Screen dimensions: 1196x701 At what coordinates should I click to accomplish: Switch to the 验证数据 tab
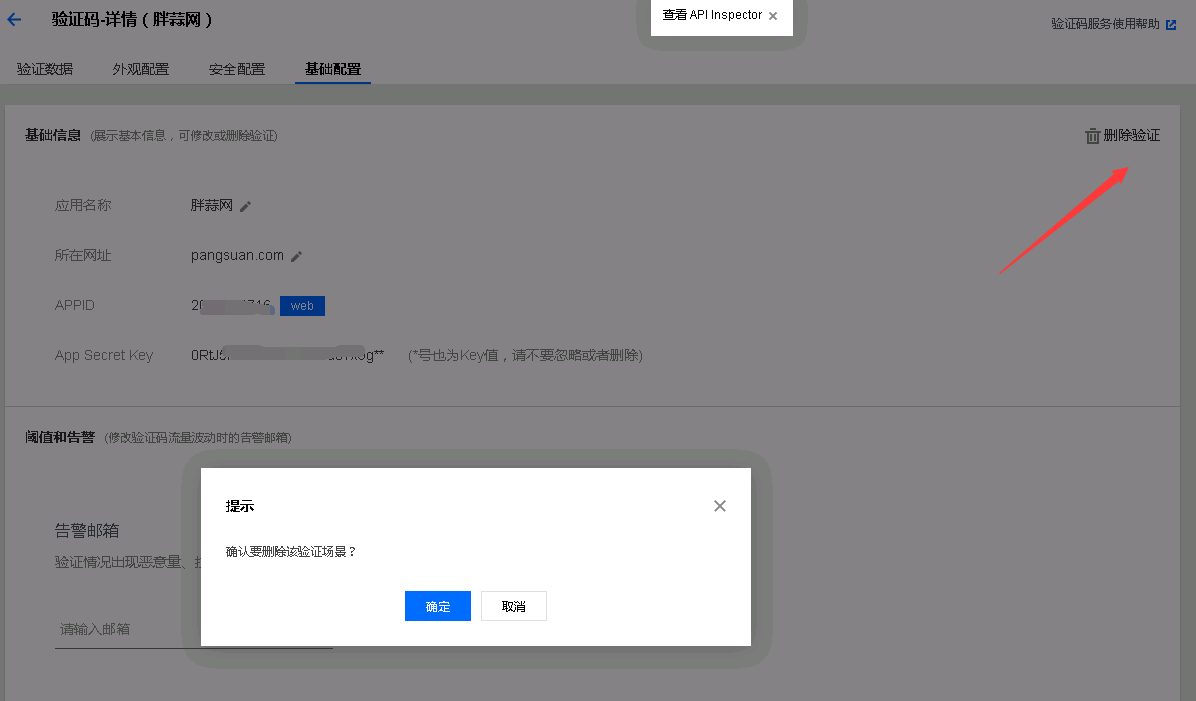pyautogui.click(x=45, y=70)
